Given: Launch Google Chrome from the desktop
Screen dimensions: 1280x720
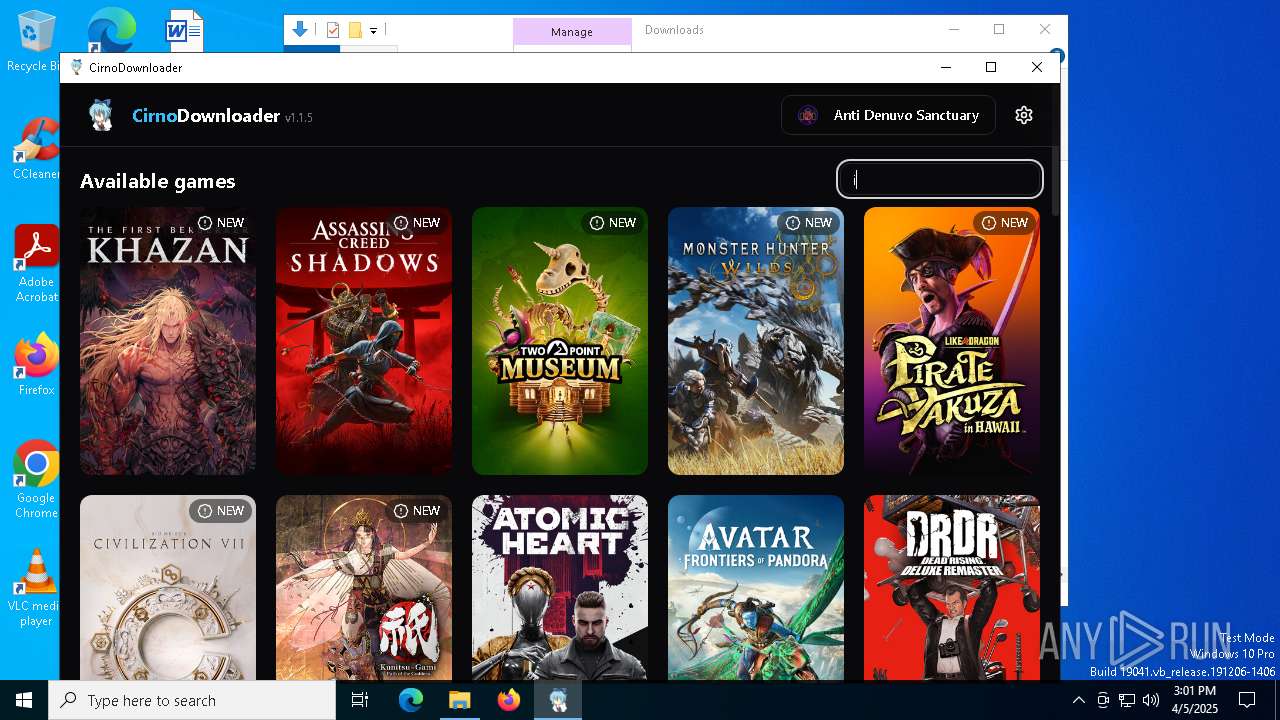Looking at the screenshot, I should click(x=36, y=479).
